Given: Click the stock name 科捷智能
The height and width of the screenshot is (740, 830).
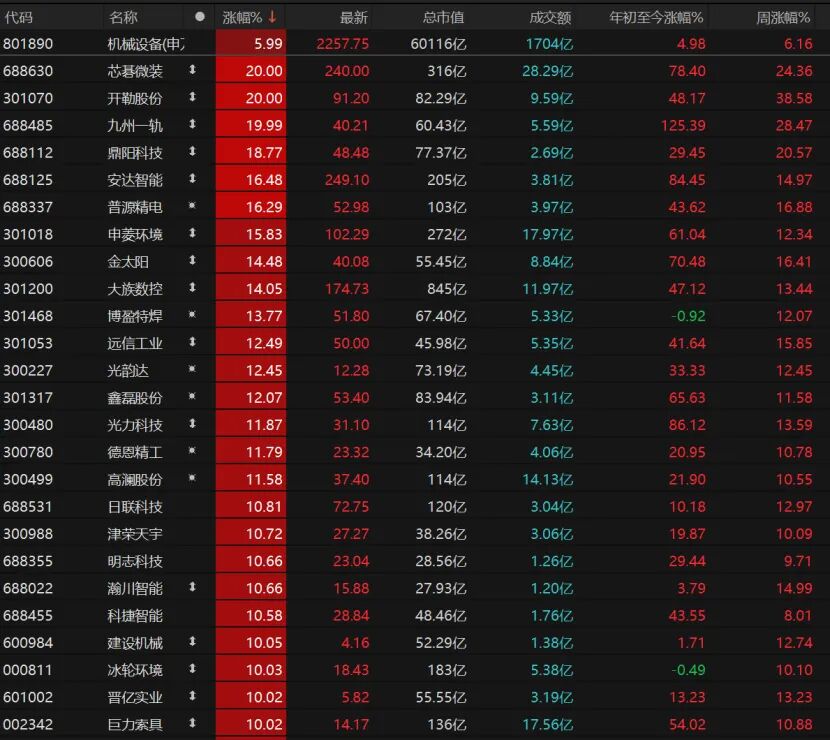Looking at the screenshot, I should click(x=135, y=616).
